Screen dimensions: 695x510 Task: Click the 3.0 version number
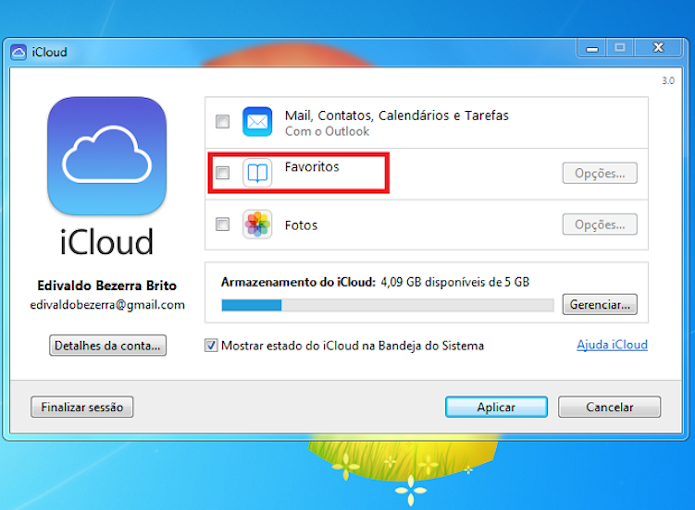click(x=668, y=81)
